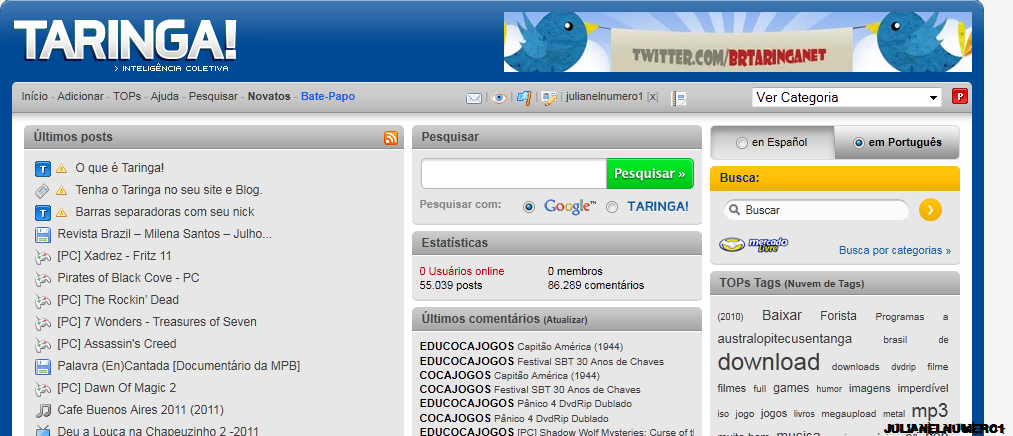Click gamepad icon beside Assassin's Creed
1013x436 pixels.
(43, 345)
